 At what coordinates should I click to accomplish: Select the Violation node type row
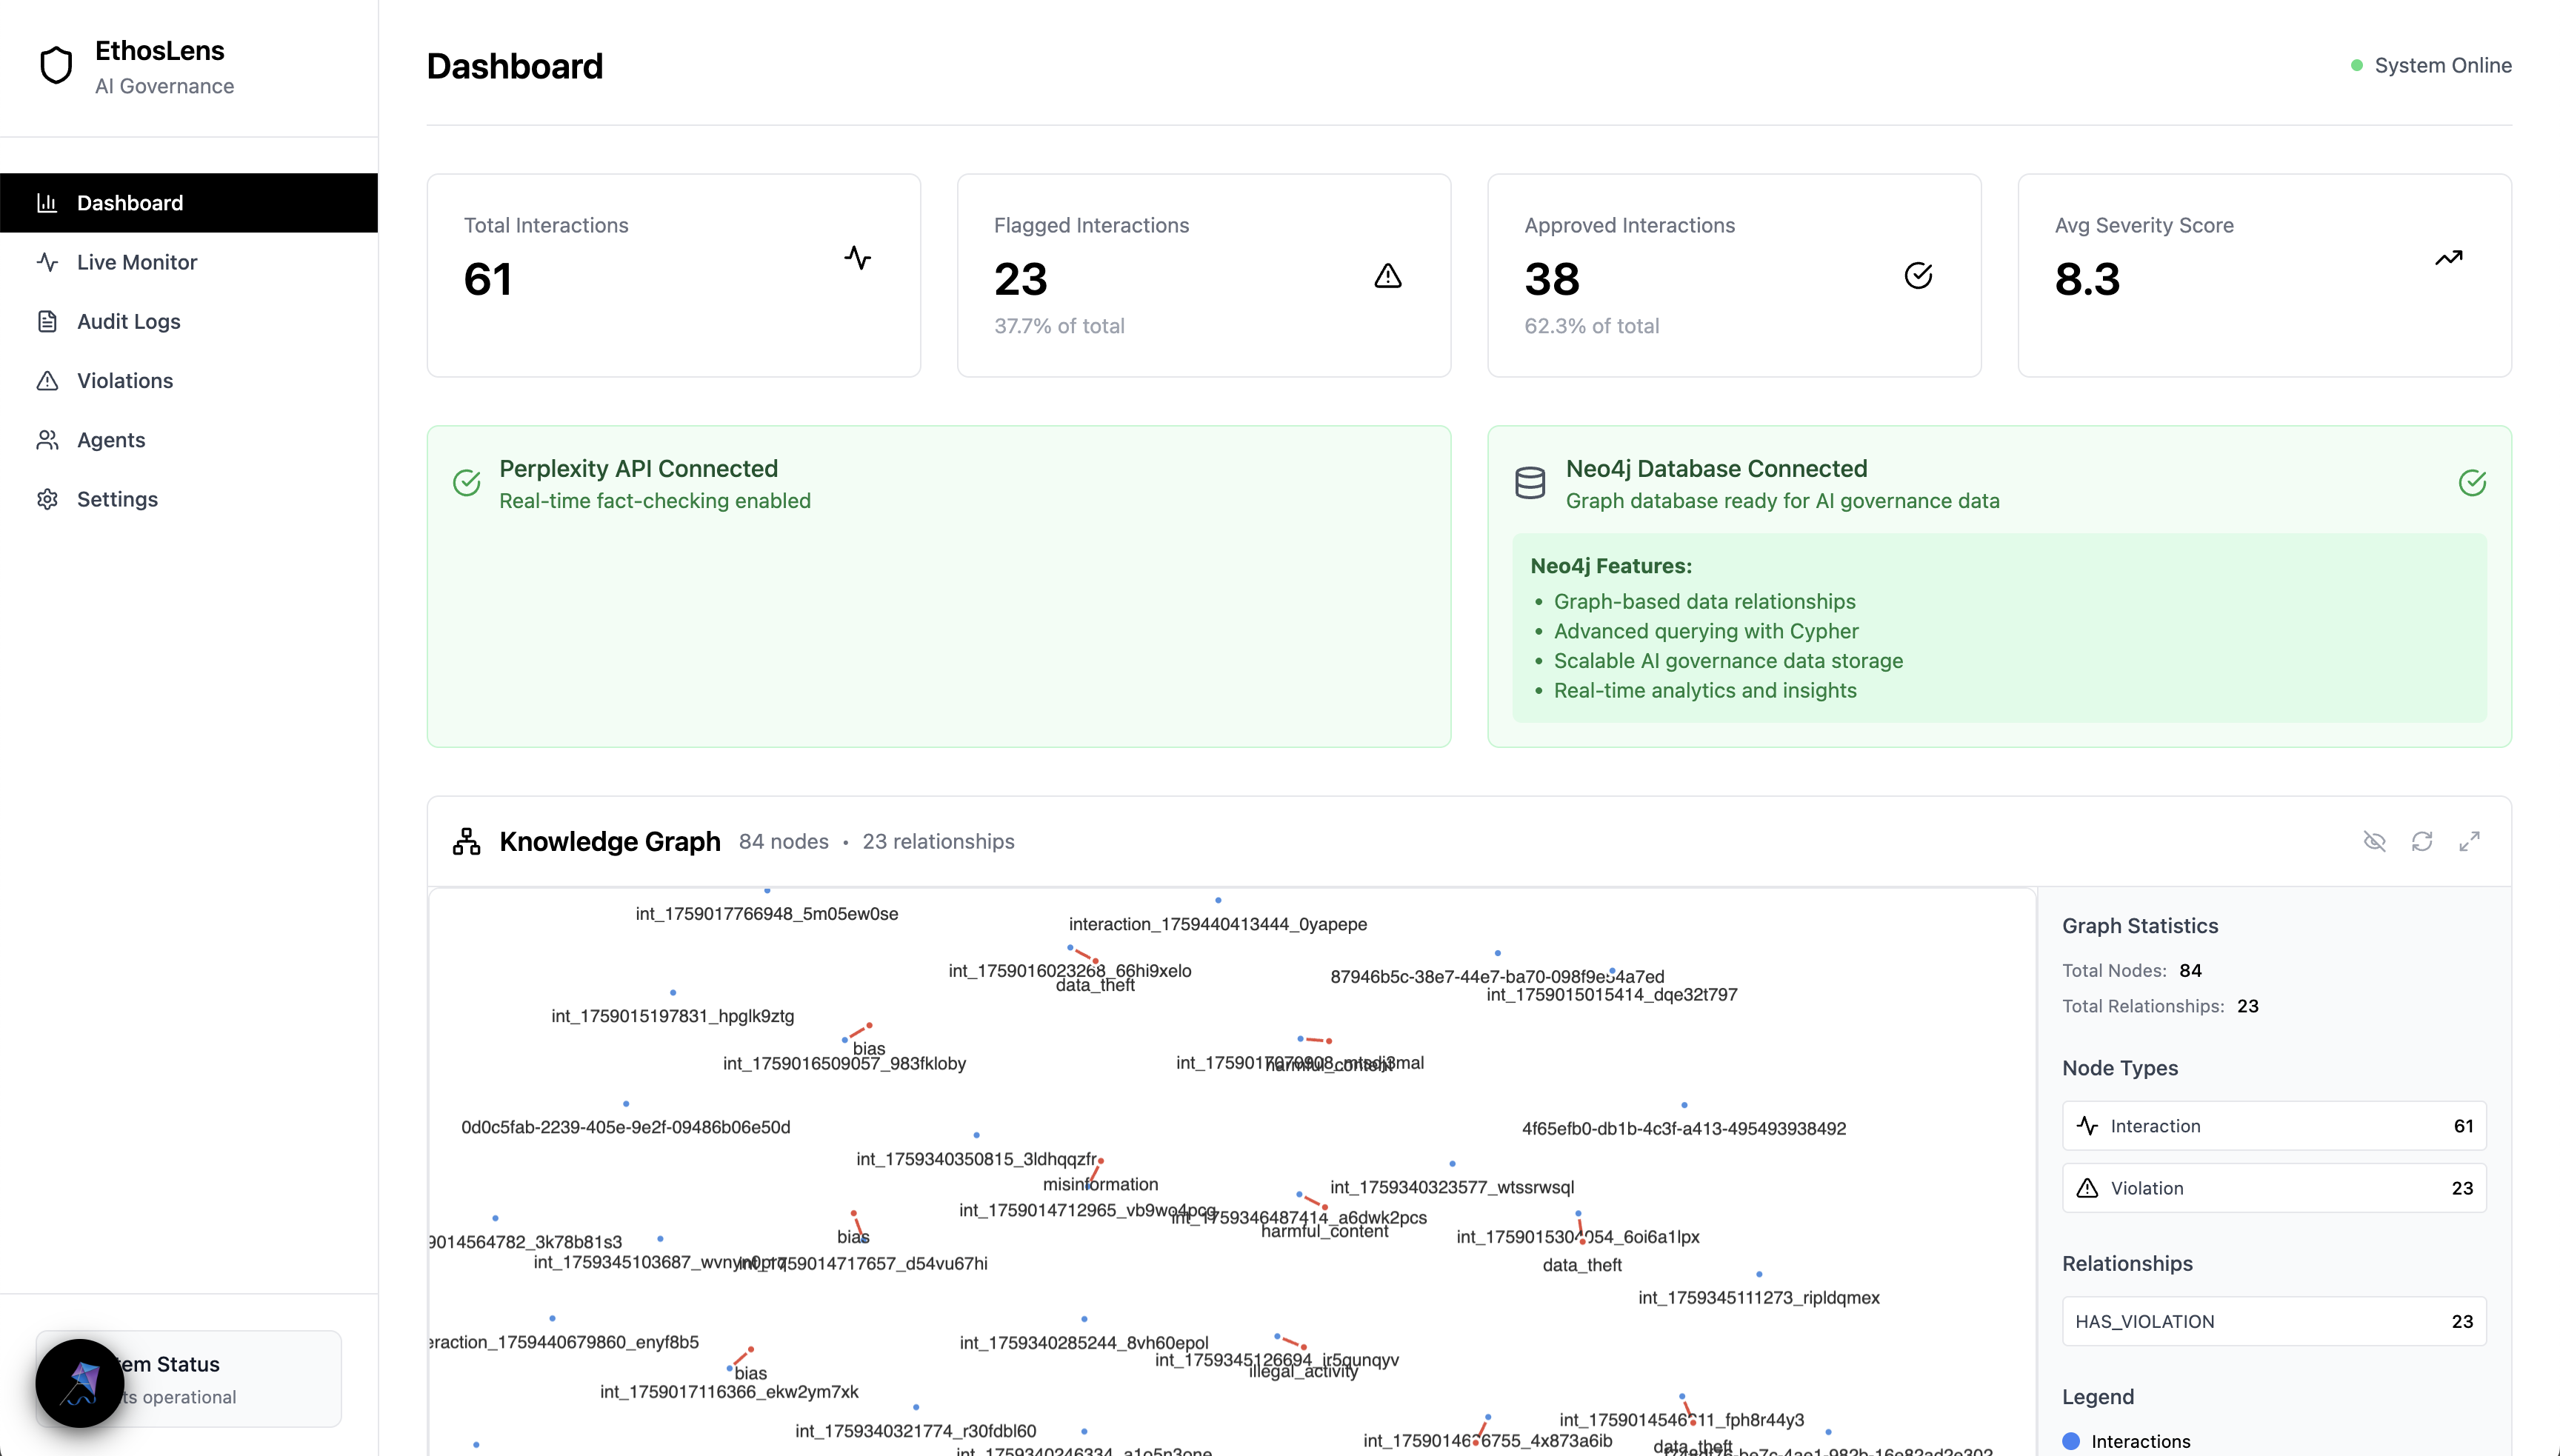coord(2273,1188)
